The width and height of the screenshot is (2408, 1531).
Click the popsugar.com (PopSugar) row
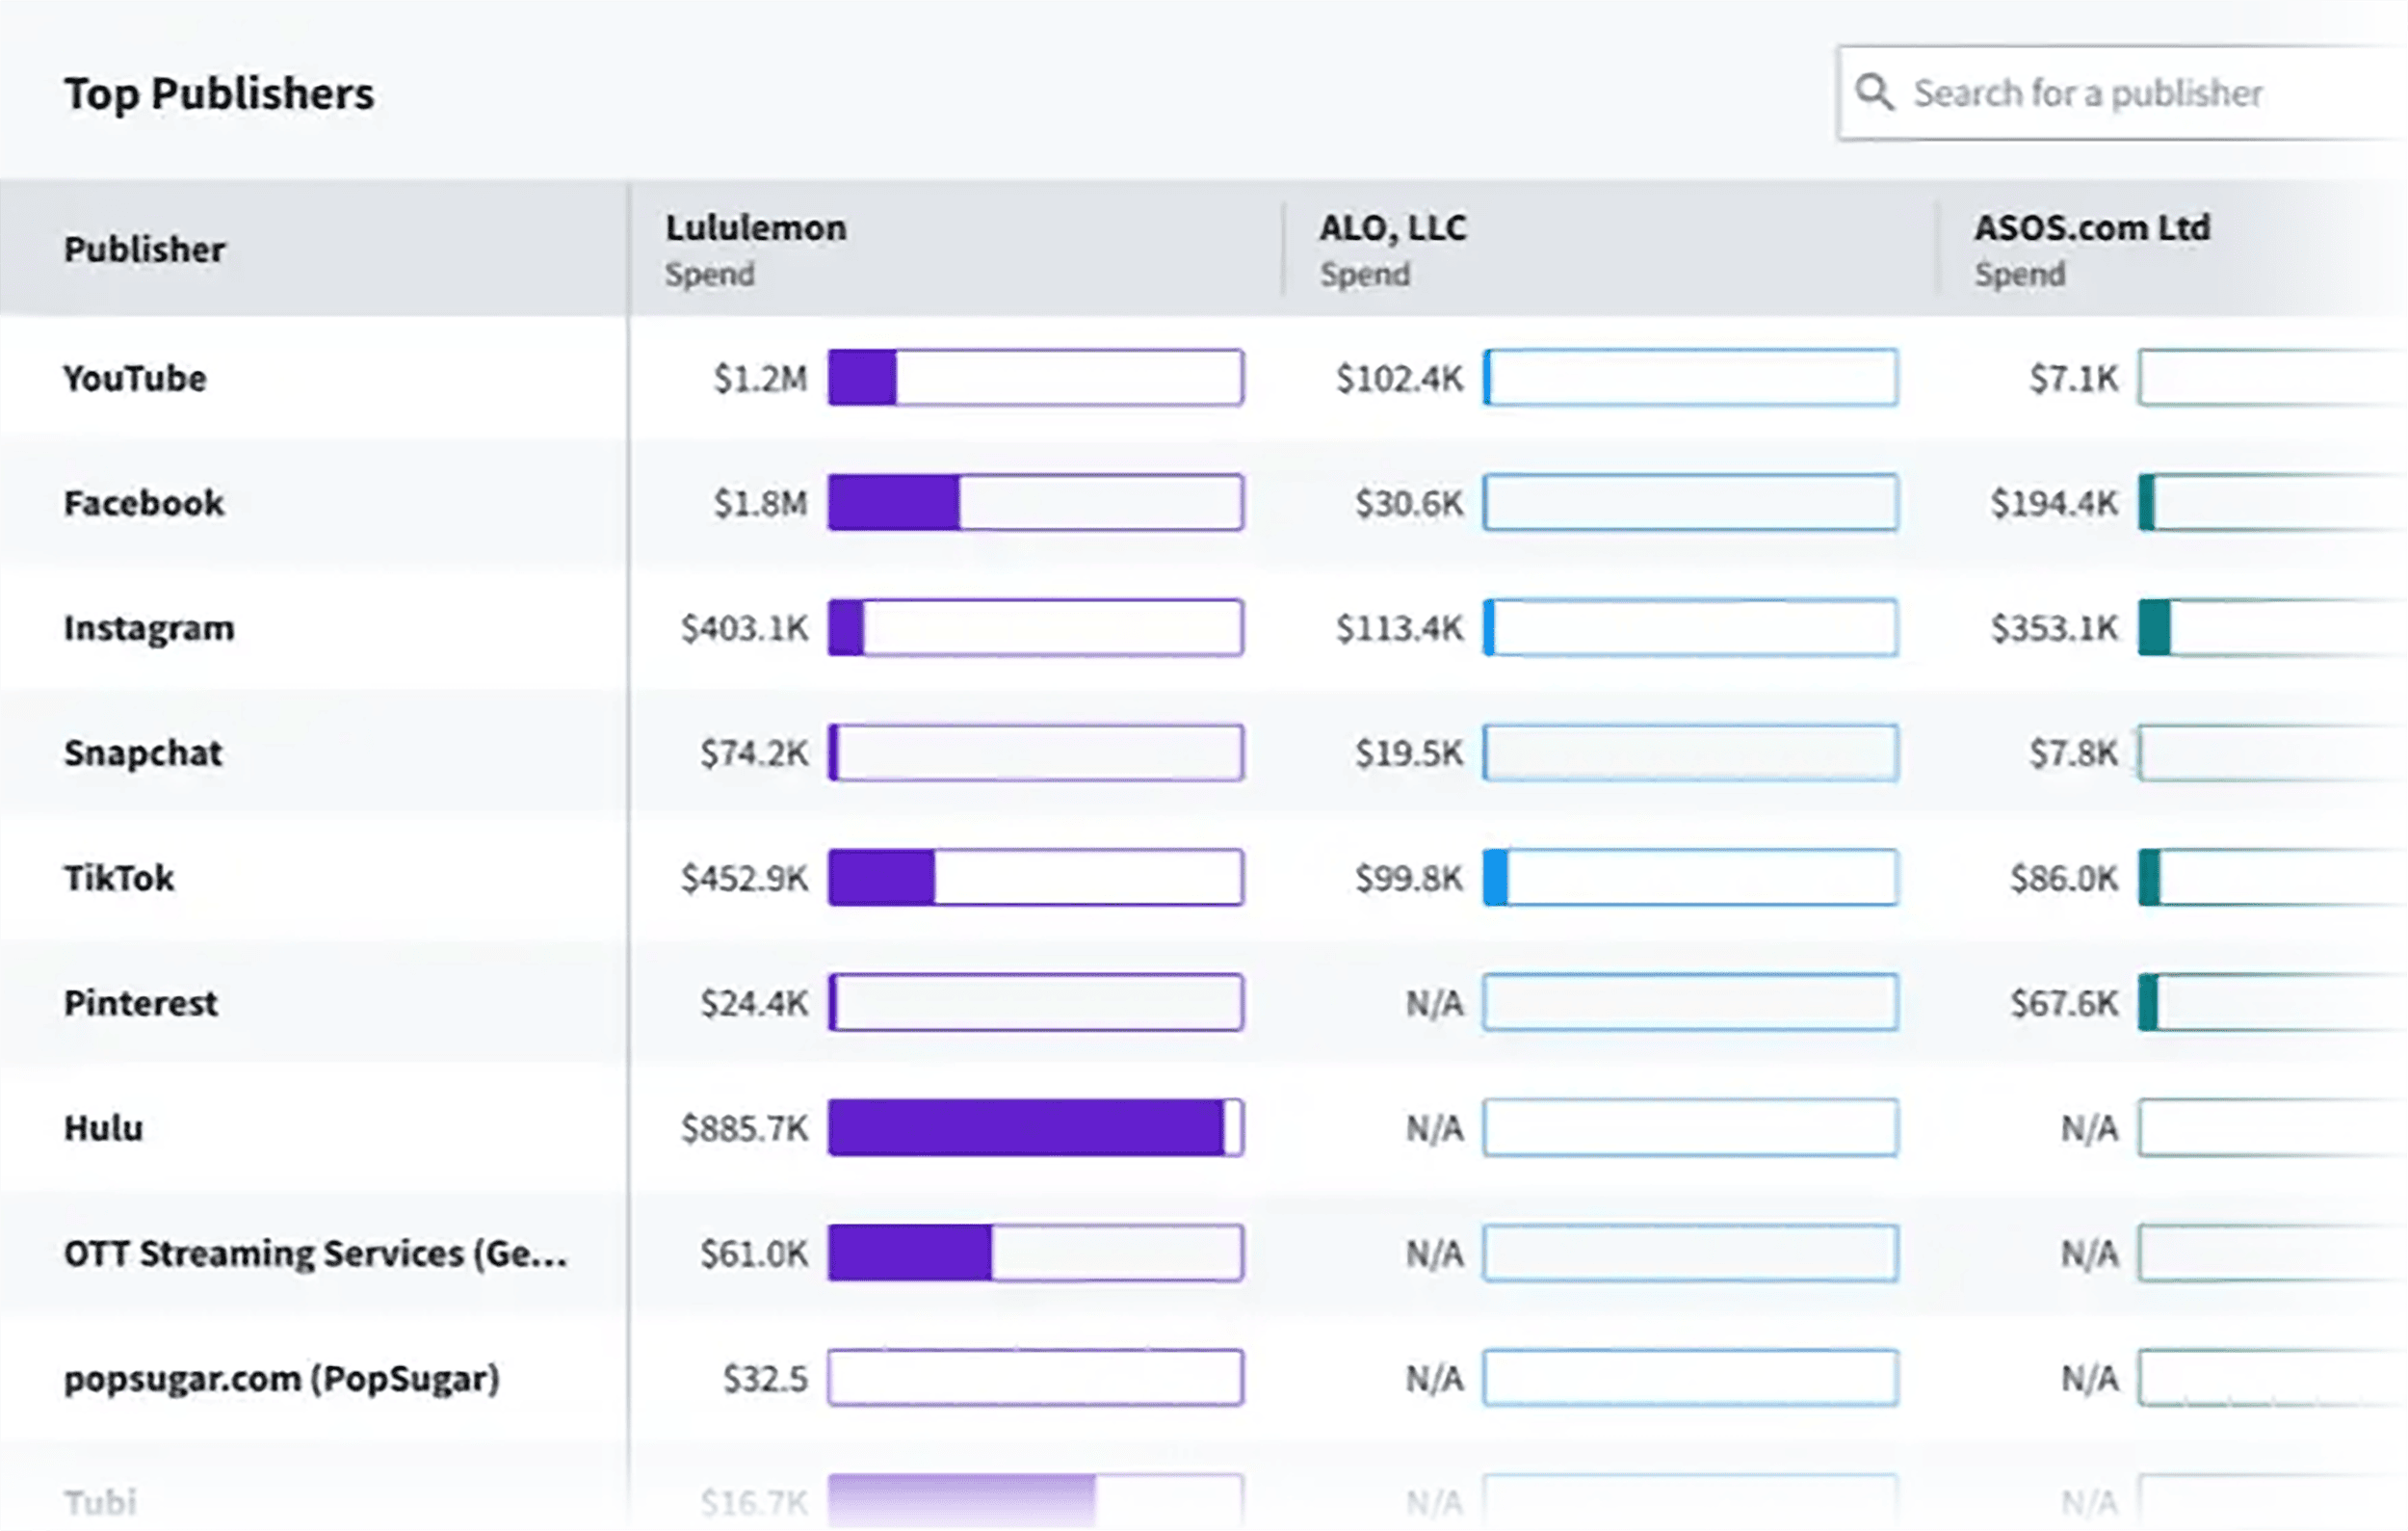click(281, 1379)
